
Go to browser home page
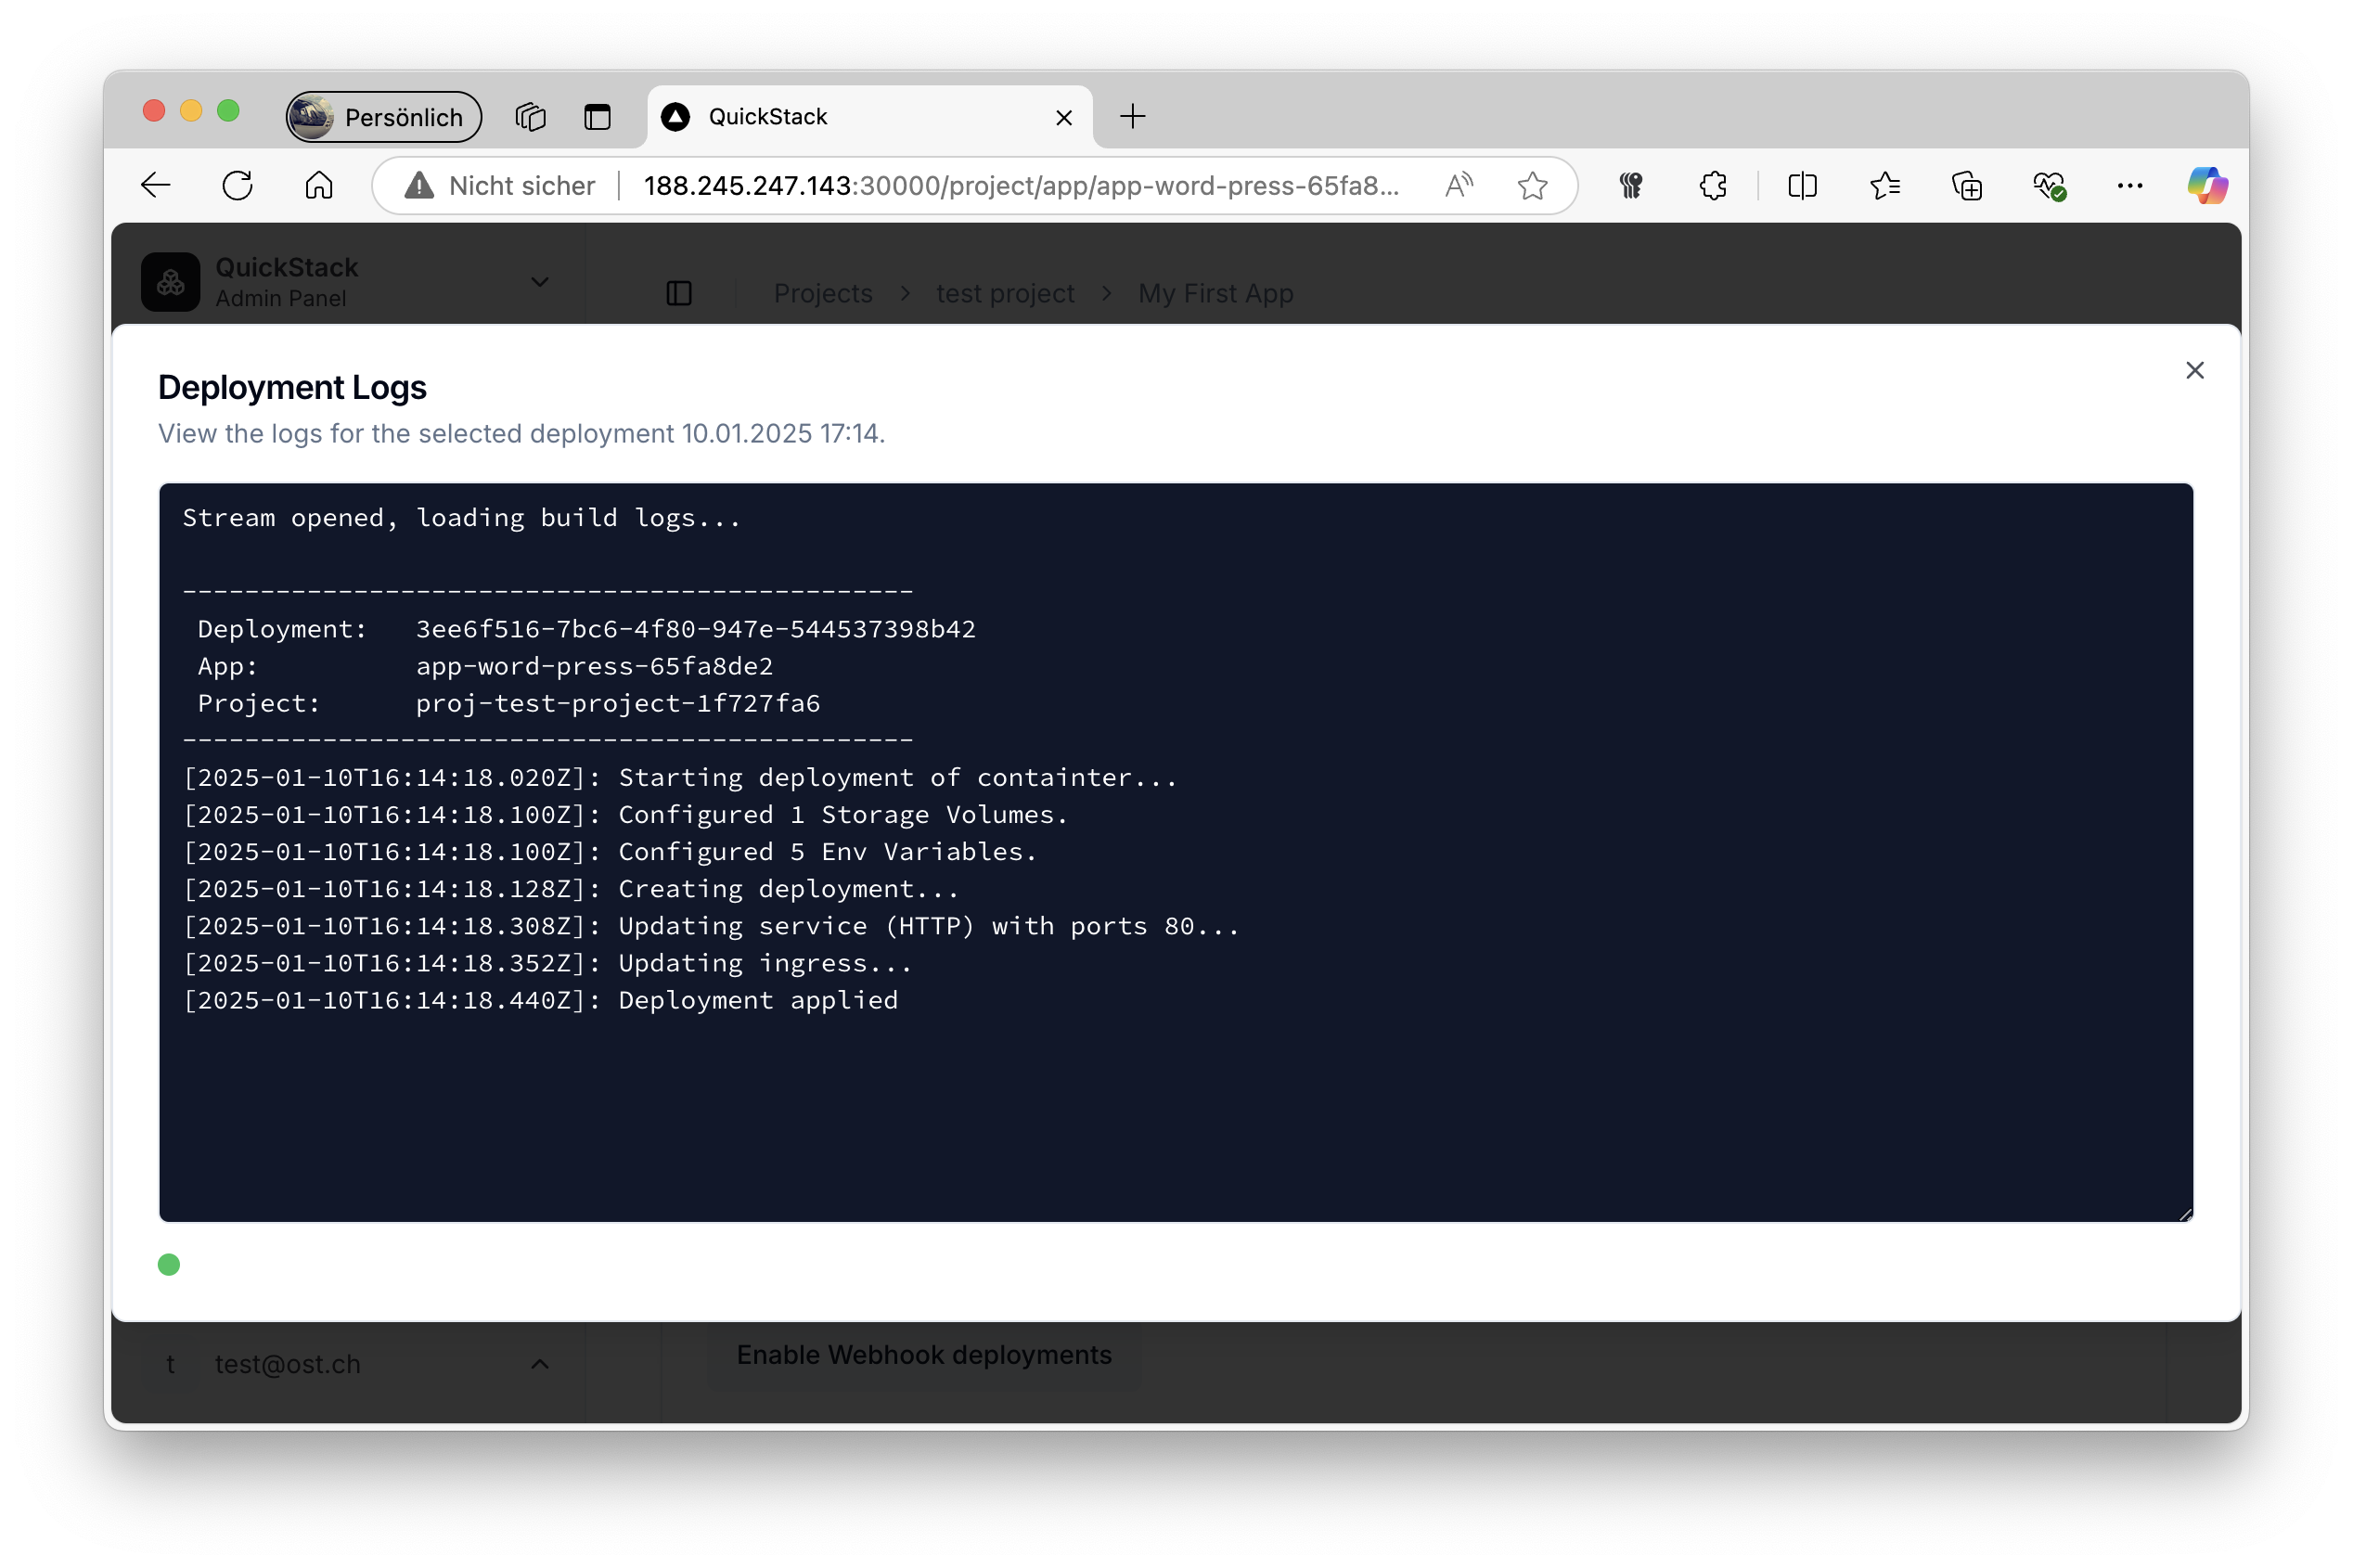pyautogui.click(x=319, y=185)
